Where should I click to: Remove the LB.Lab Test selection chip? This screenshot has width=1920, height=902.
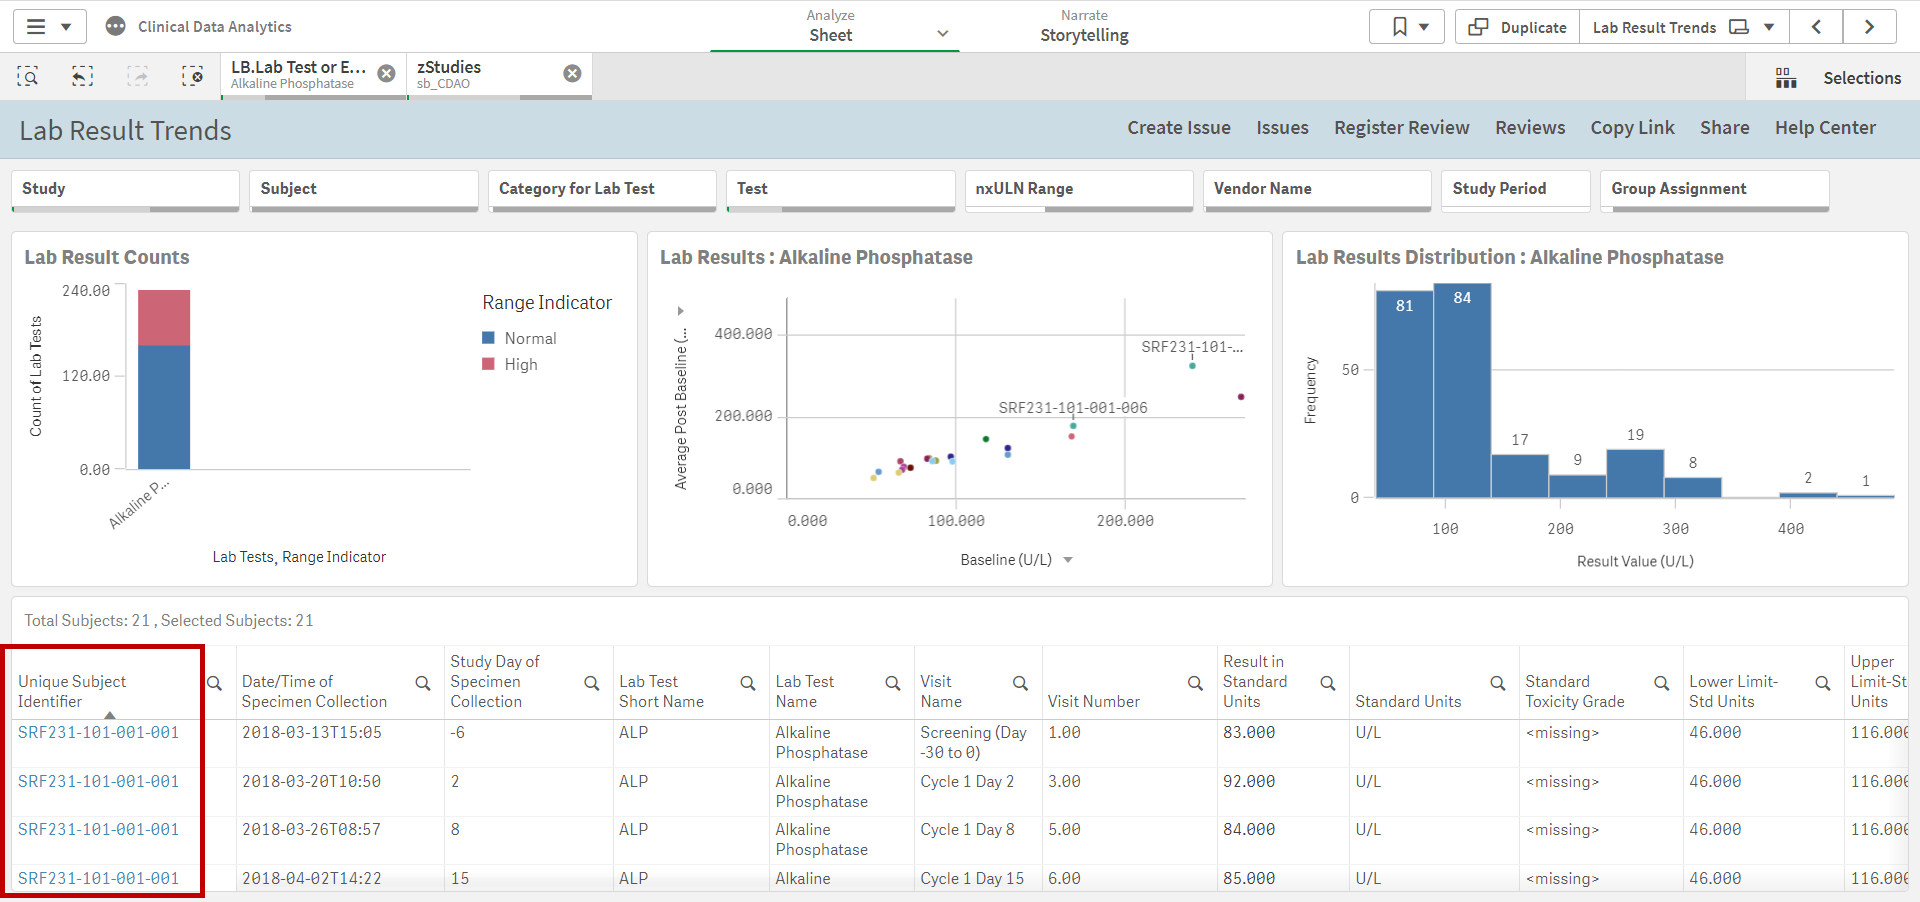(386, 74)
